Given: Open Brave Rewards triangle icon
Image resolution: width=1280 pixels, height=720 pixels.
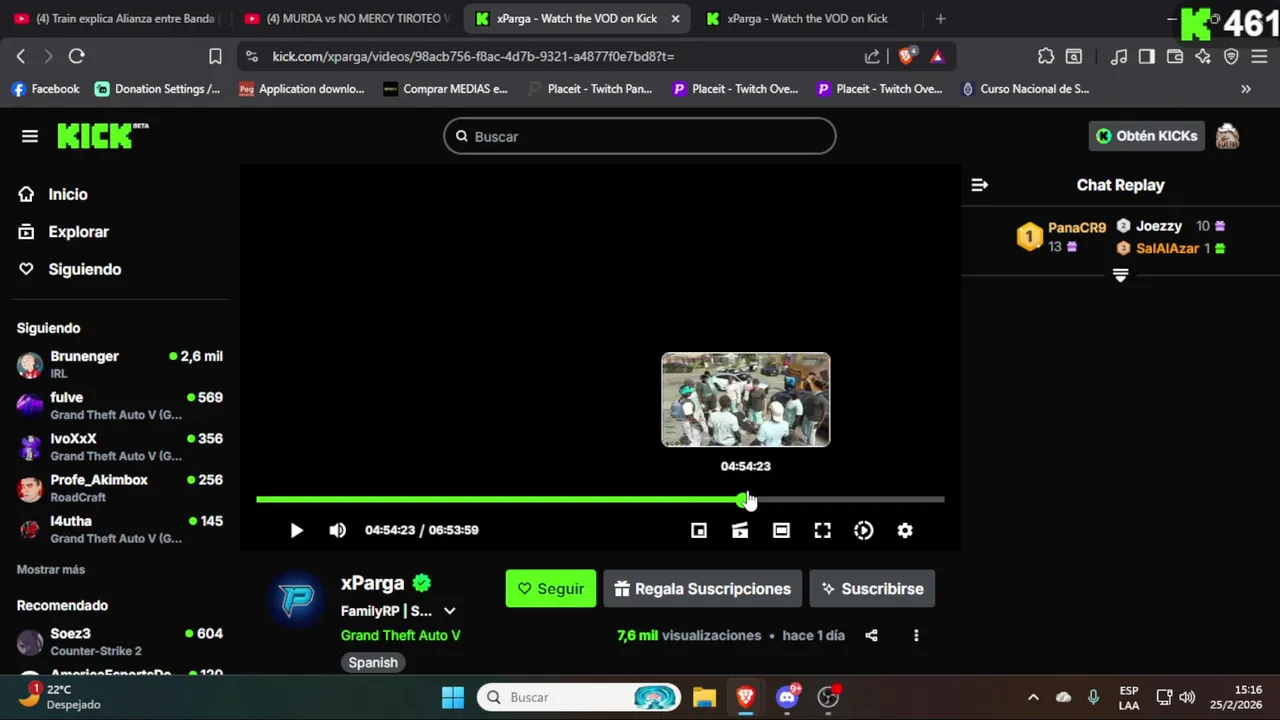Looking at the screenshot, I should tap(937, 57).
